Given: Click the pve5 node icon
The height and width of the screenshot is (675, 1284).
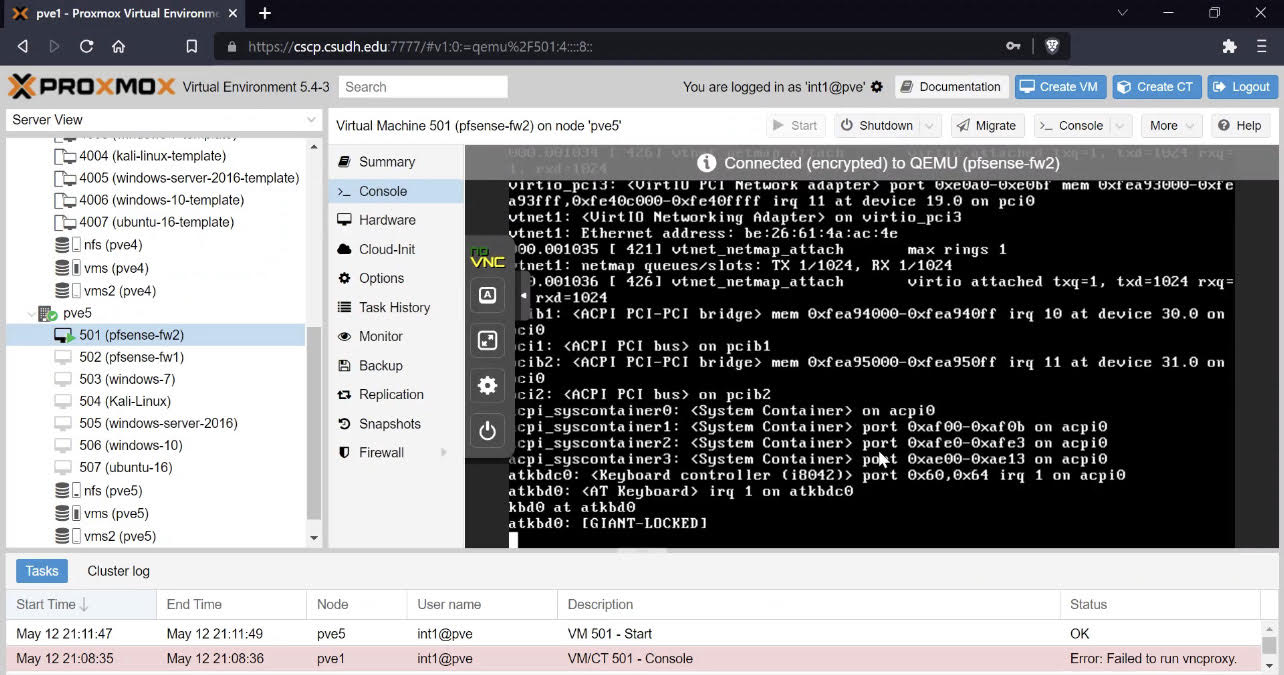Looking at the screenshot, I should point(48,313).
